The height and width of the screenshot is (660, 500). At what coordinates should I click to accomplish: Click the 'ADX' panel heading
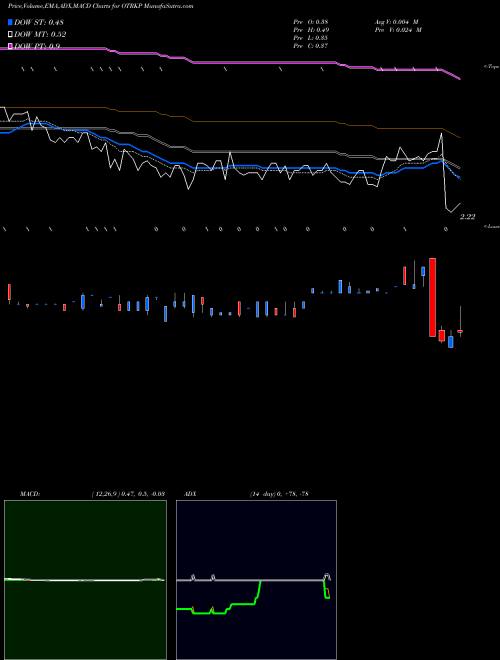190,494
